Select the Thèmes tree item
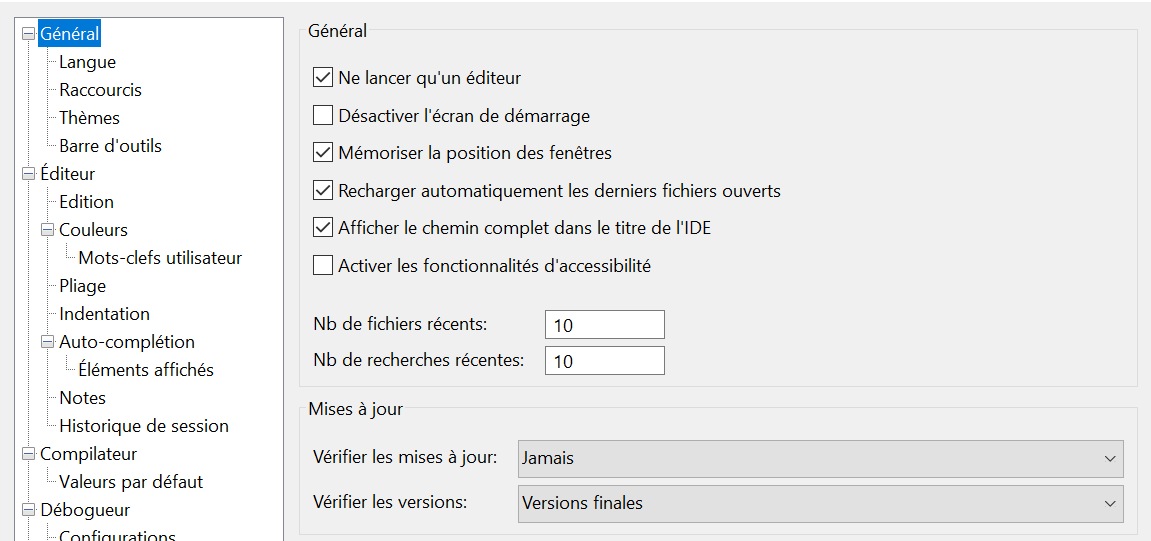 [x=90, y=118]
